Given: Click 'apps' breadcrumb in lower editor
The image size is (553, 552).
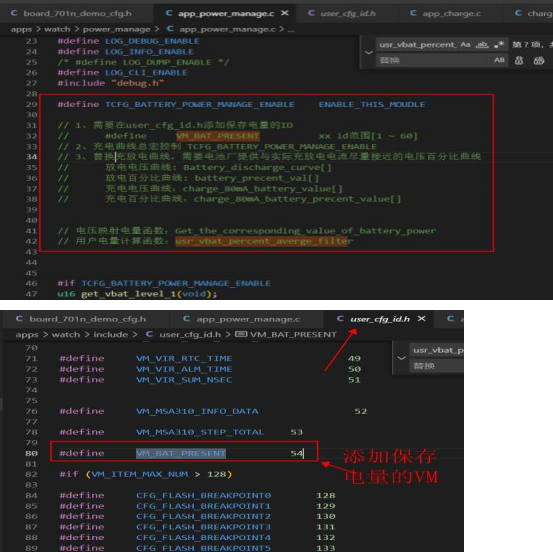Looking at the screenshot, I should (26, 335).
